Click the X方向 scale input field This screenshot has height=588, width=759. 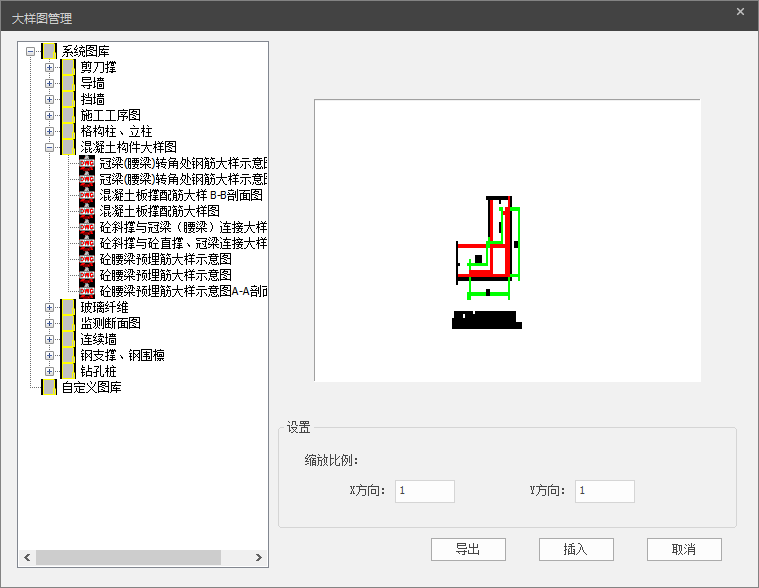coord(425,491)
